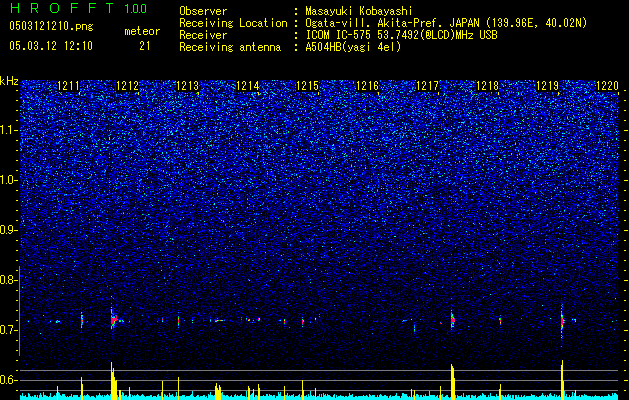Click the meteor echo just after 1219
629x400 pixels.
tap(562, 321)
